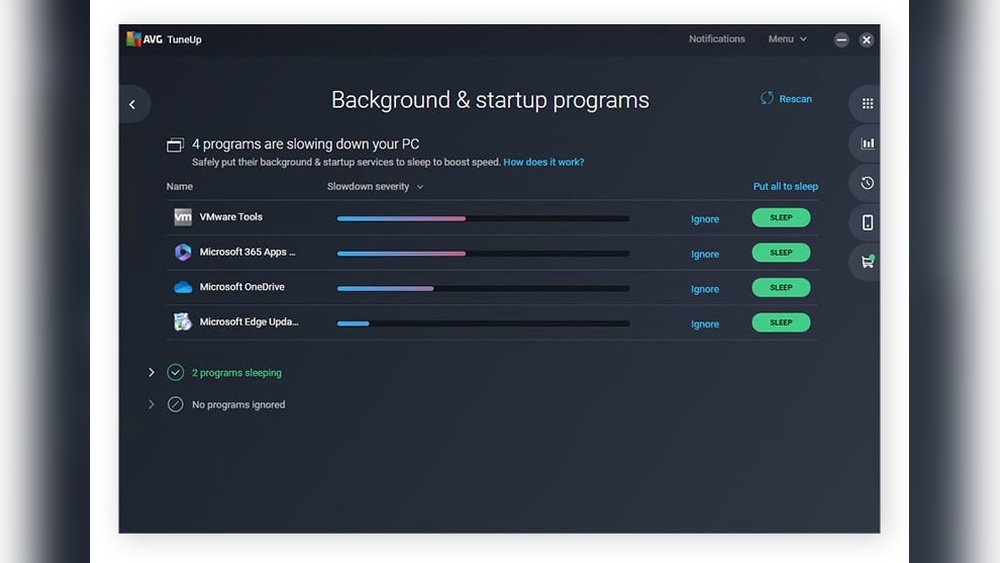Open the apps grid sidebar icon
The image size is (1000, 563).
coord(867,103)
